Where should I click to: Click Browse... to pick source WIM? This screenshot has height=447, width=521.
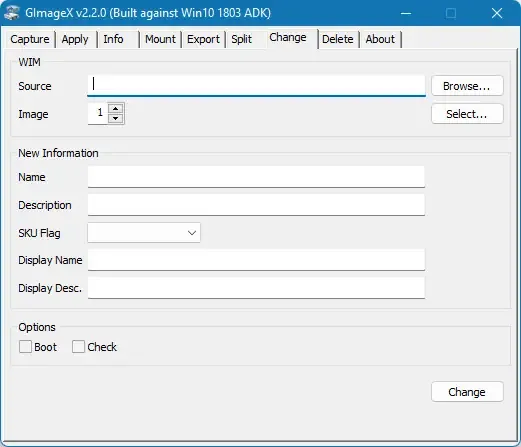[467, 86]
